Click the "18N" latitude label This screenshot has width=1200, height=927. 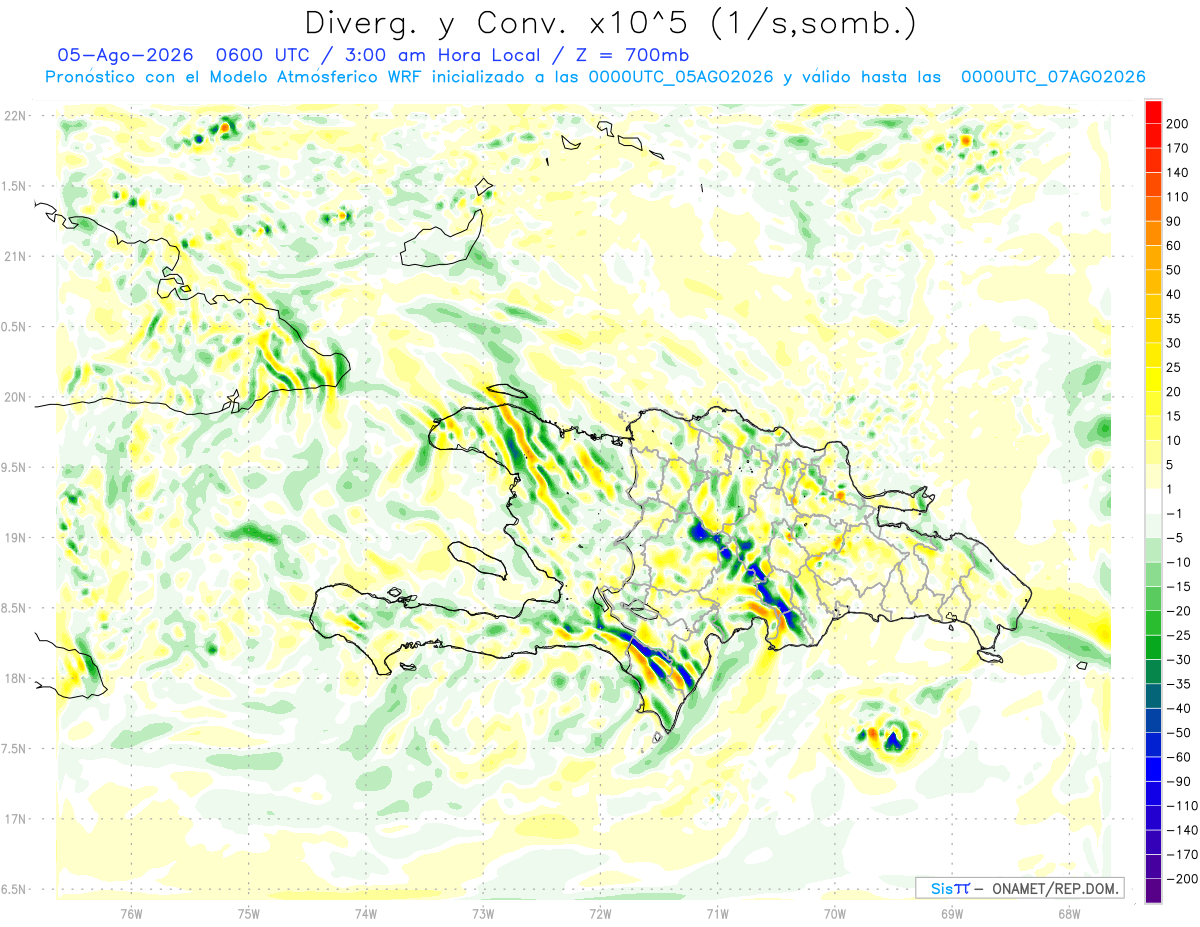pyautogui.click(x=17, y=679)
